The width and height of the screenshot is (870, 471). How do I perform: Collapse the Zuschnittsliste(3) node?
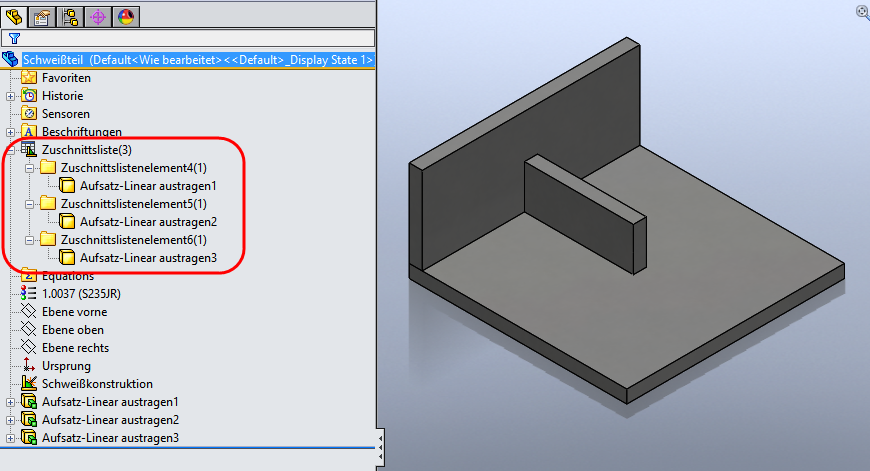[11, 150]
